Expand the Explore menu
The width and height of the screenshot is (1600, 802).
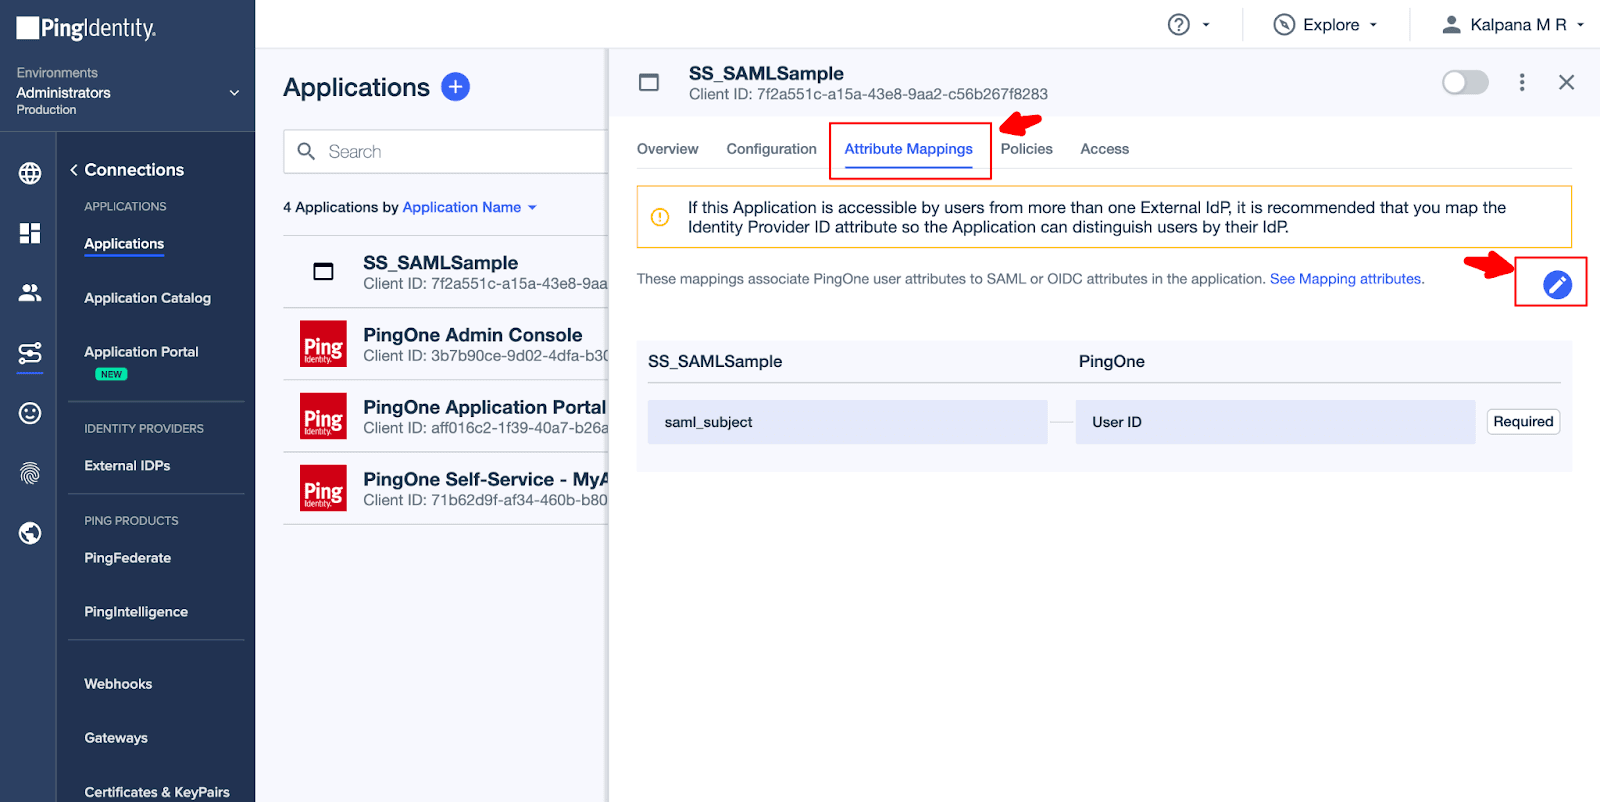(1326, 25)
